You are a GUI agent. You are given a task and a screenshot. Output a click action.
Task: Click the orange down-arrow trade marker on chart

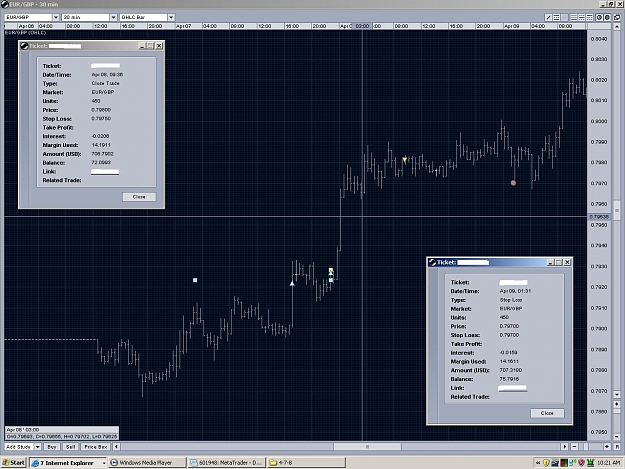(x=405, y=160)
